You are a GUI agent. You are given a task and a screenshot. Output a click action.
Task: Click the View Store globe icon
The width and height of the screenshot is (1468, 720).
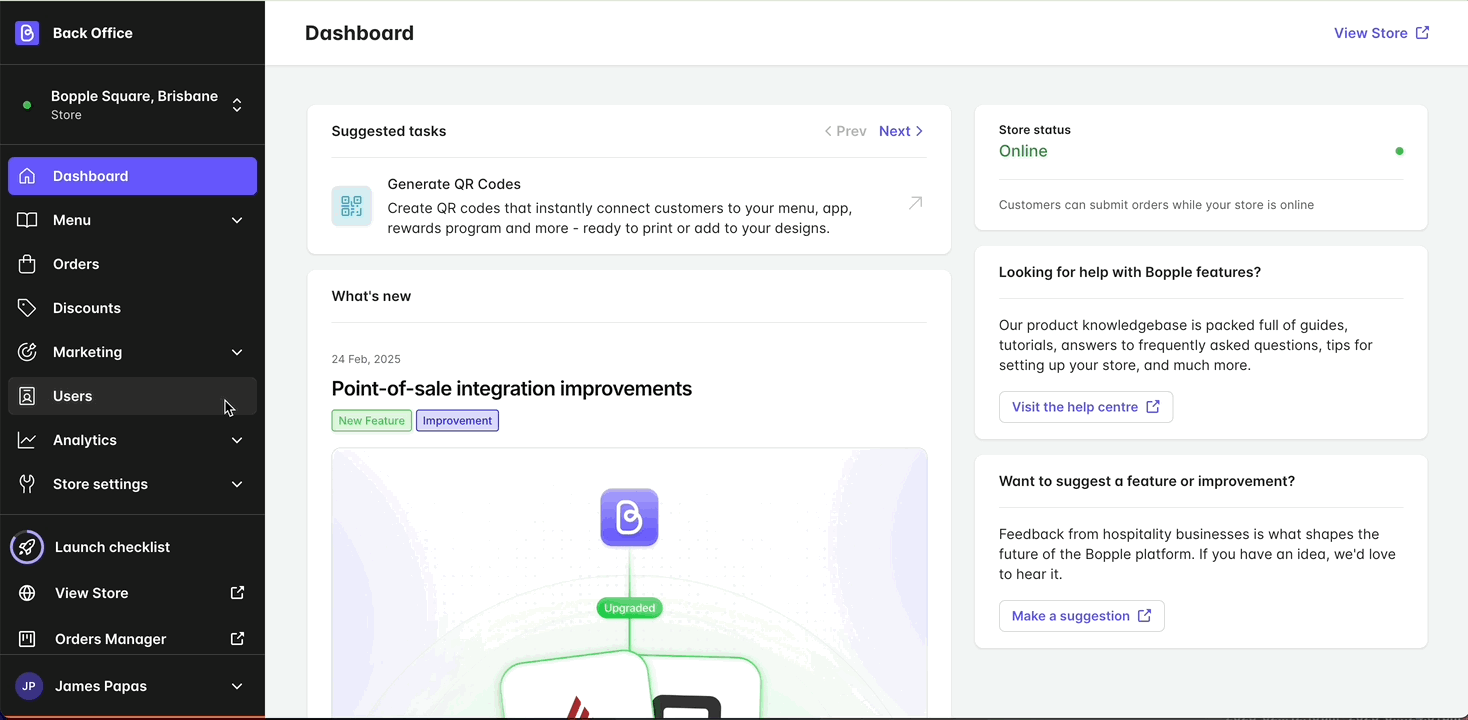point(28,592)
